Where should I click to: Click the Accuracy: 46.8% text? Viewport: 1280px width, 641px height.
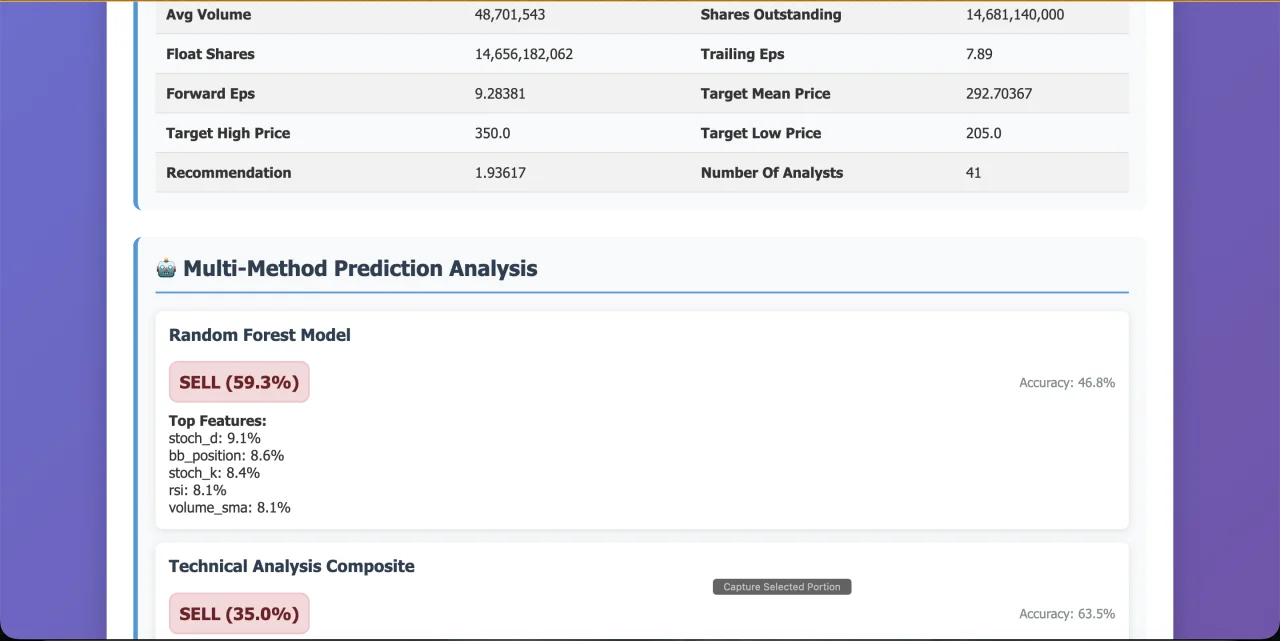pyautogui.click(x=1067, y=383)
